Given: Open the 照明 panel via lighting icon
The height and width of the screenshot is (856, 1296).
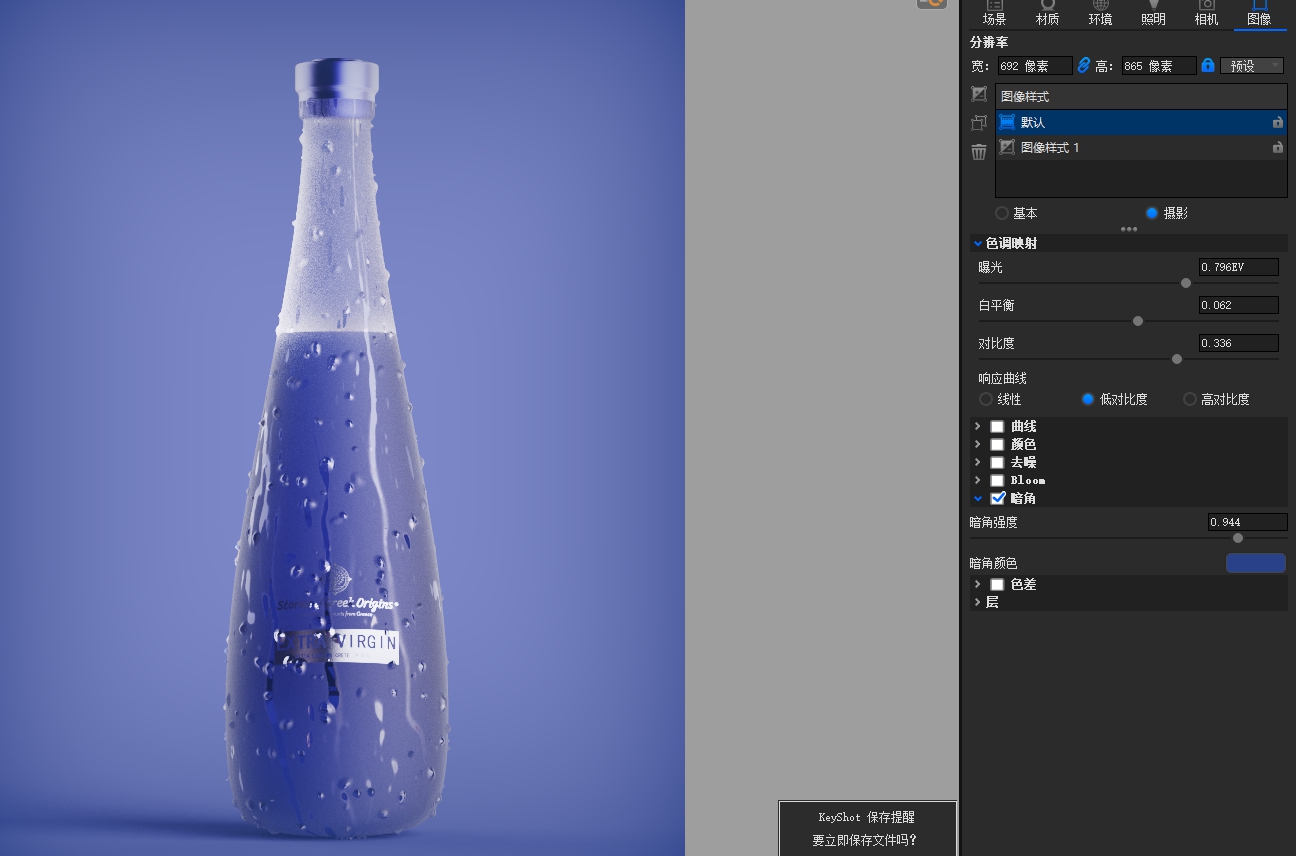Looking at the screenshot, I should click(1153, 14).
